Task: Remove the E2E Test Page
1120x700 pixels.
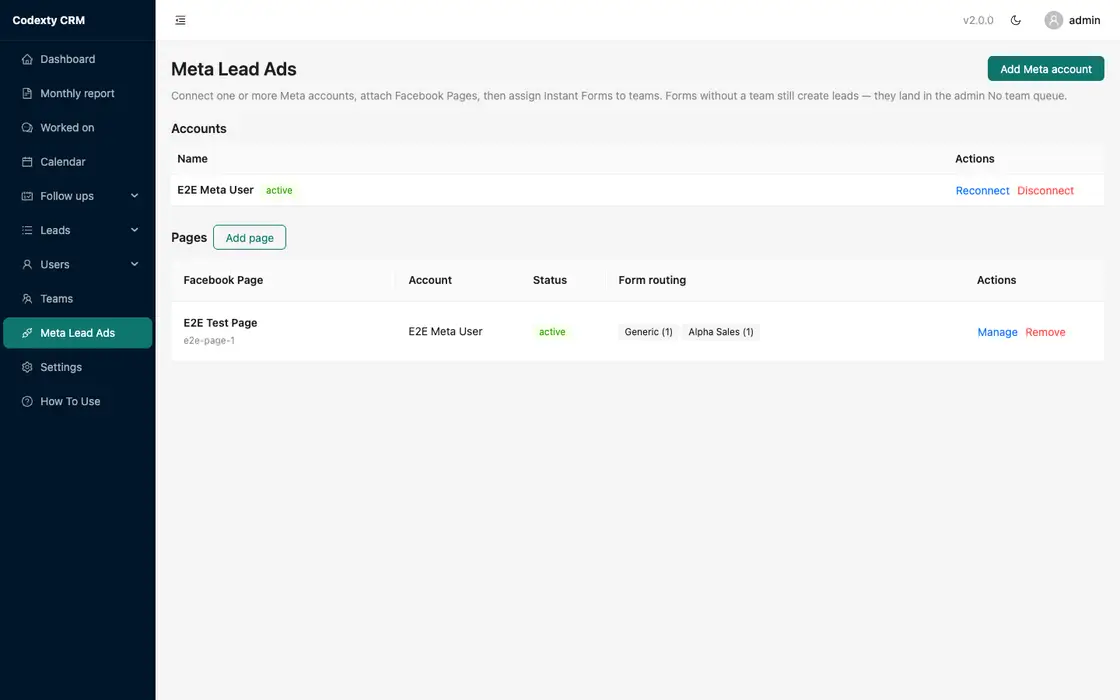Action: point(1045,332)
